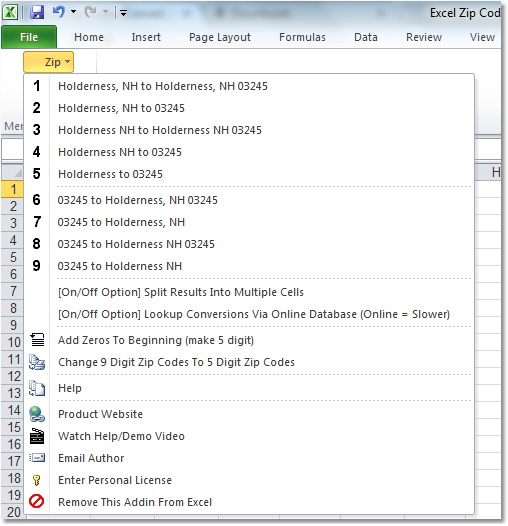
Task: Choose option 3 Holderness NH to Holderness NH 03245
Action: [x=249, y=130]
